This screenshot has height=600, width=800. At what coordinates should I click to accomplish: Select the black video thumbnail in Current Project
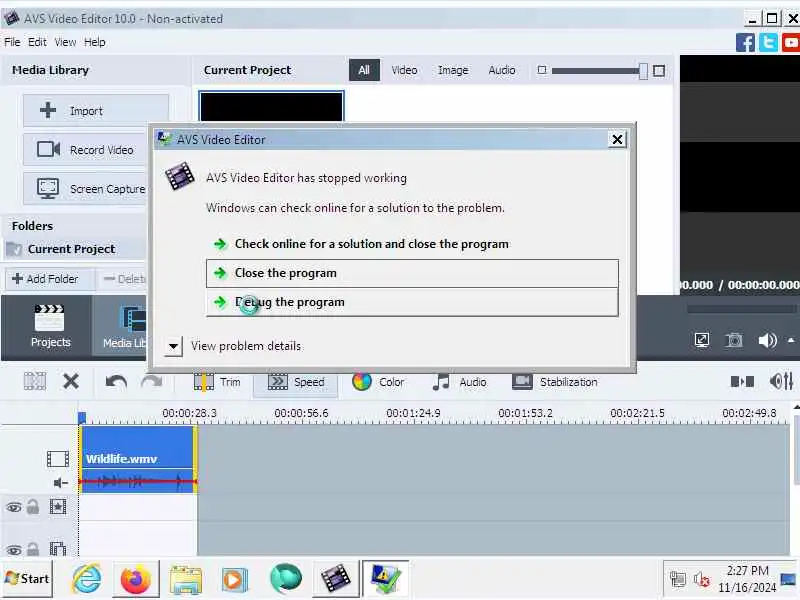(x=271, y=107)
